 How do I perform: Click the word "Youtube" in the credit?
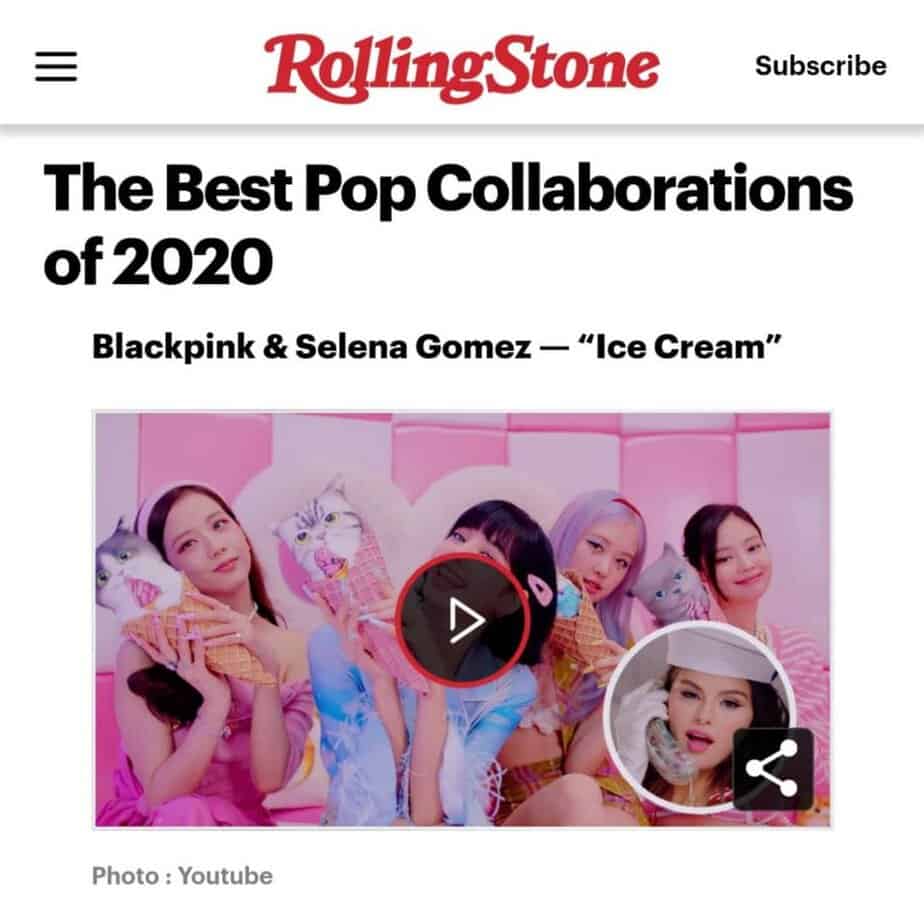(226, 876)
